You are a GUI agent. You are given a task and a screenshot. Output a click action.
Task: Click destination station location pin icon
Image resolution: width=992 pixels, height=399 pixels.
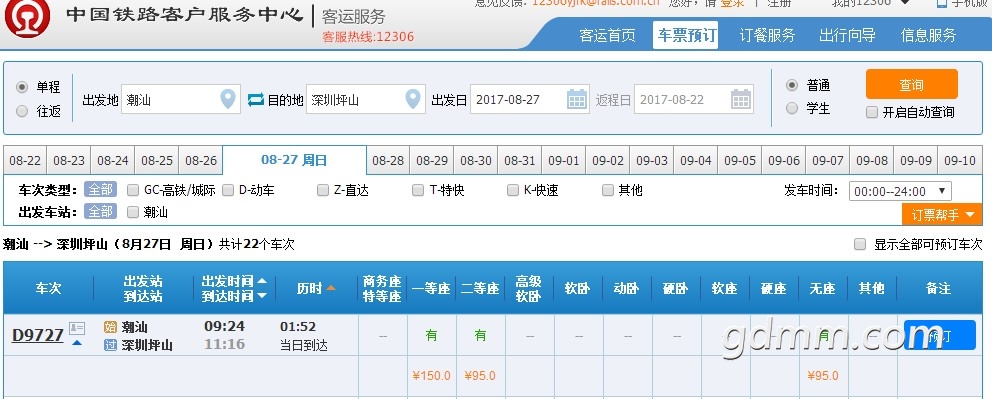tap(412, 99)
